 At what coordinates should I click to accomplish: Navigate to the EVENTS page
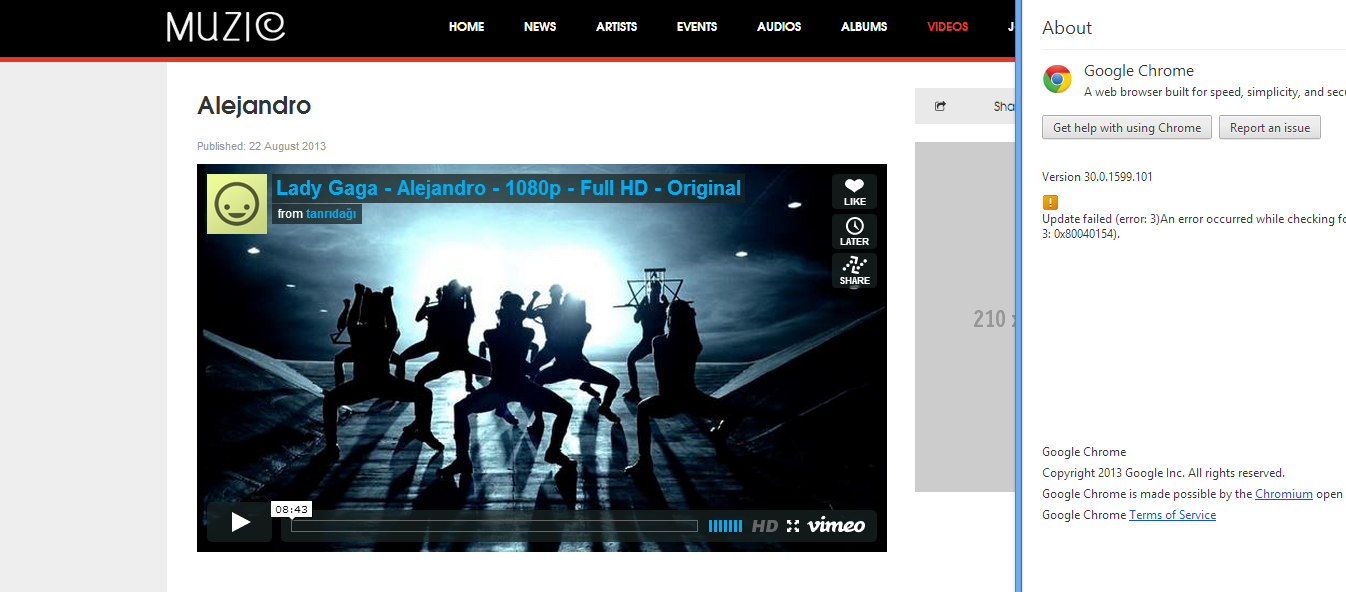pyautogui.click(x=697, y=27)
